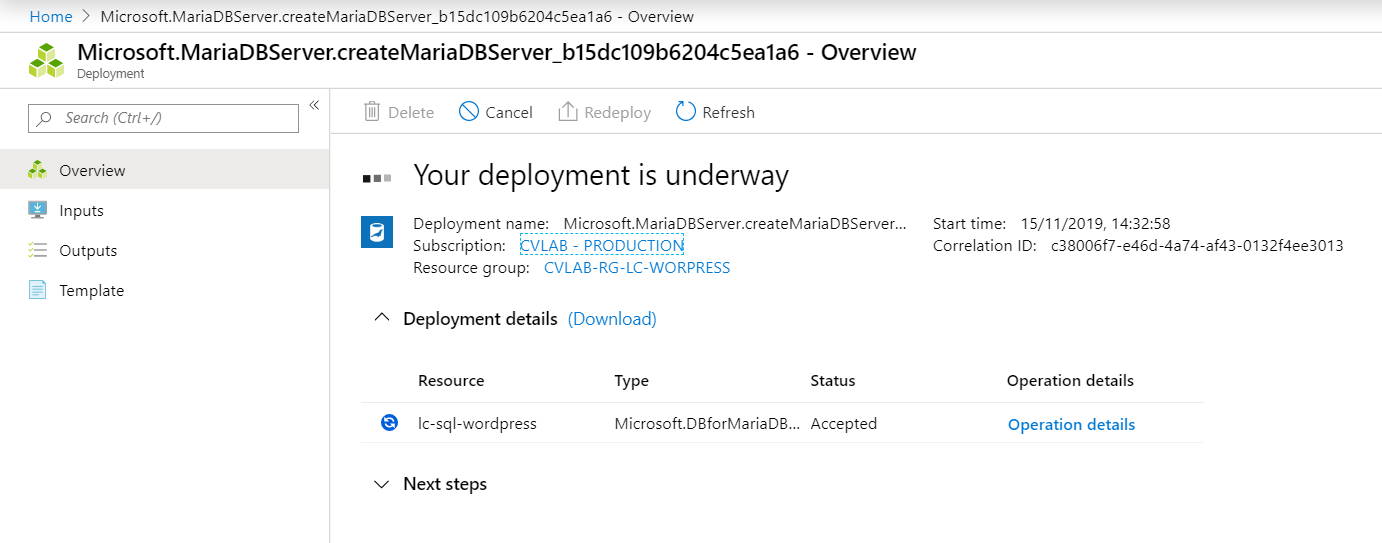Click the Resource column header
The height and width of the screenshot is (543, 1382).
point(451,380)
